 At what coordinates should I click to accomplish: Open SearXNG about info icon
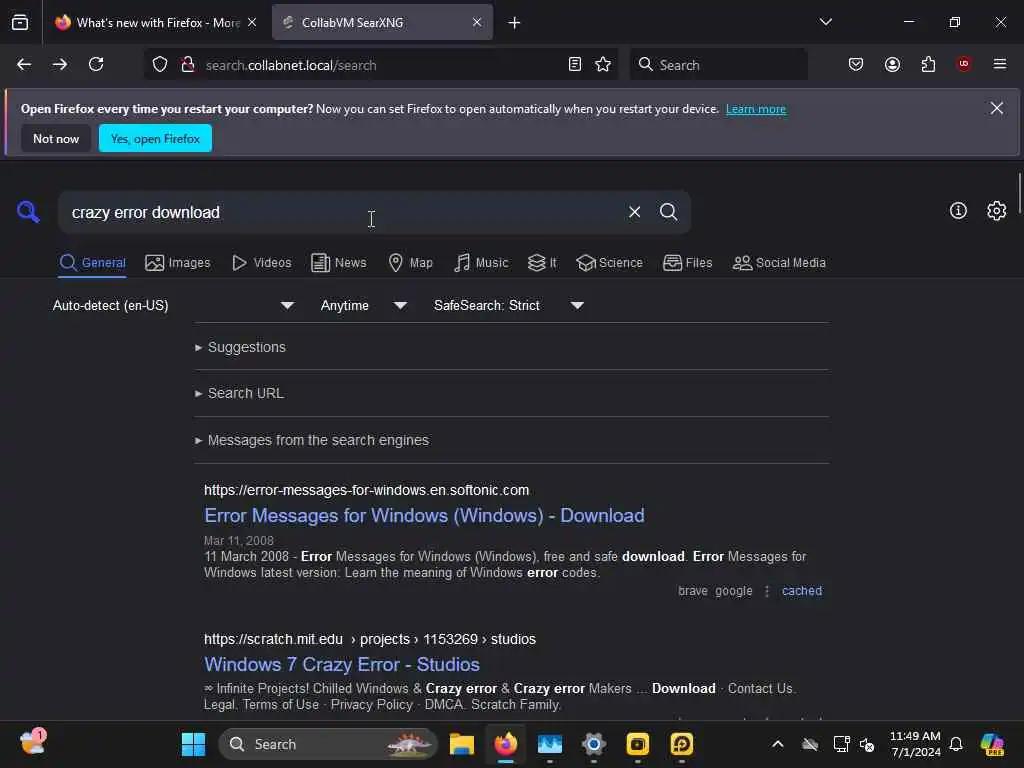tap(958, 210)
